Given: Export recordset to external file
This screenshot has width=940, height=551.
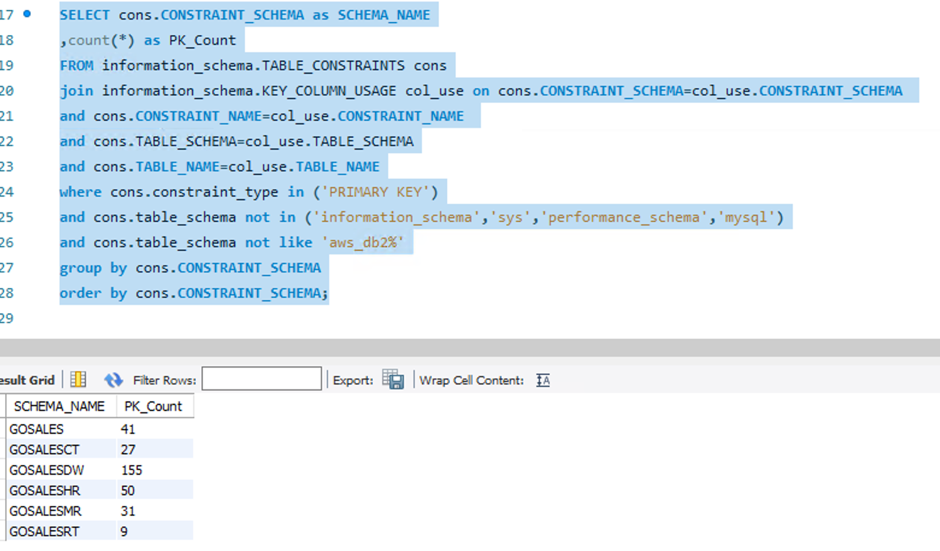Looking at the screenshot, I should click(393, 380).
